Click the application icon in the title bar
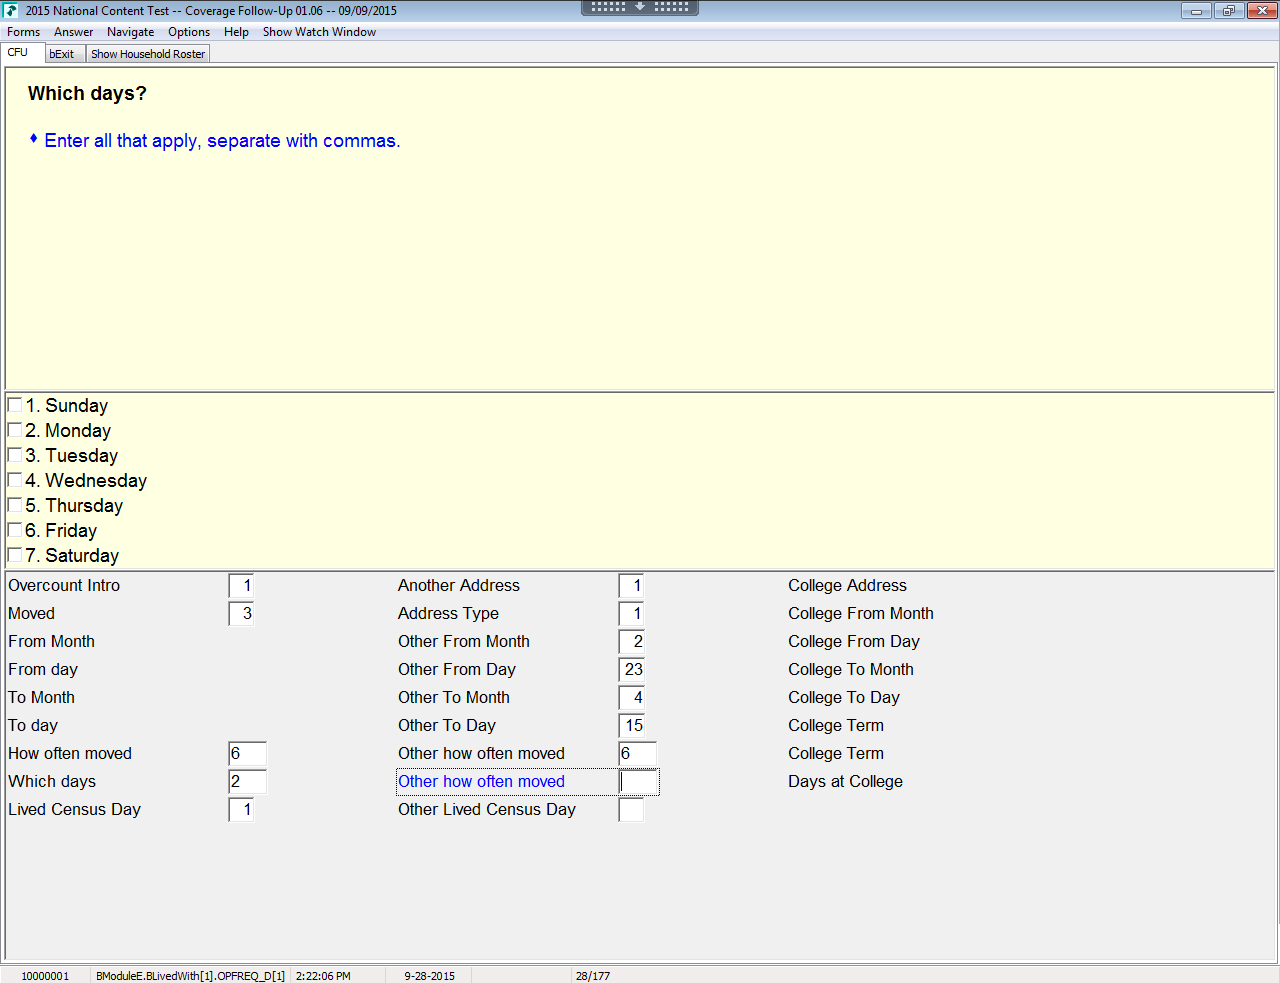1280x983 pixels. (x=11, y=11)
